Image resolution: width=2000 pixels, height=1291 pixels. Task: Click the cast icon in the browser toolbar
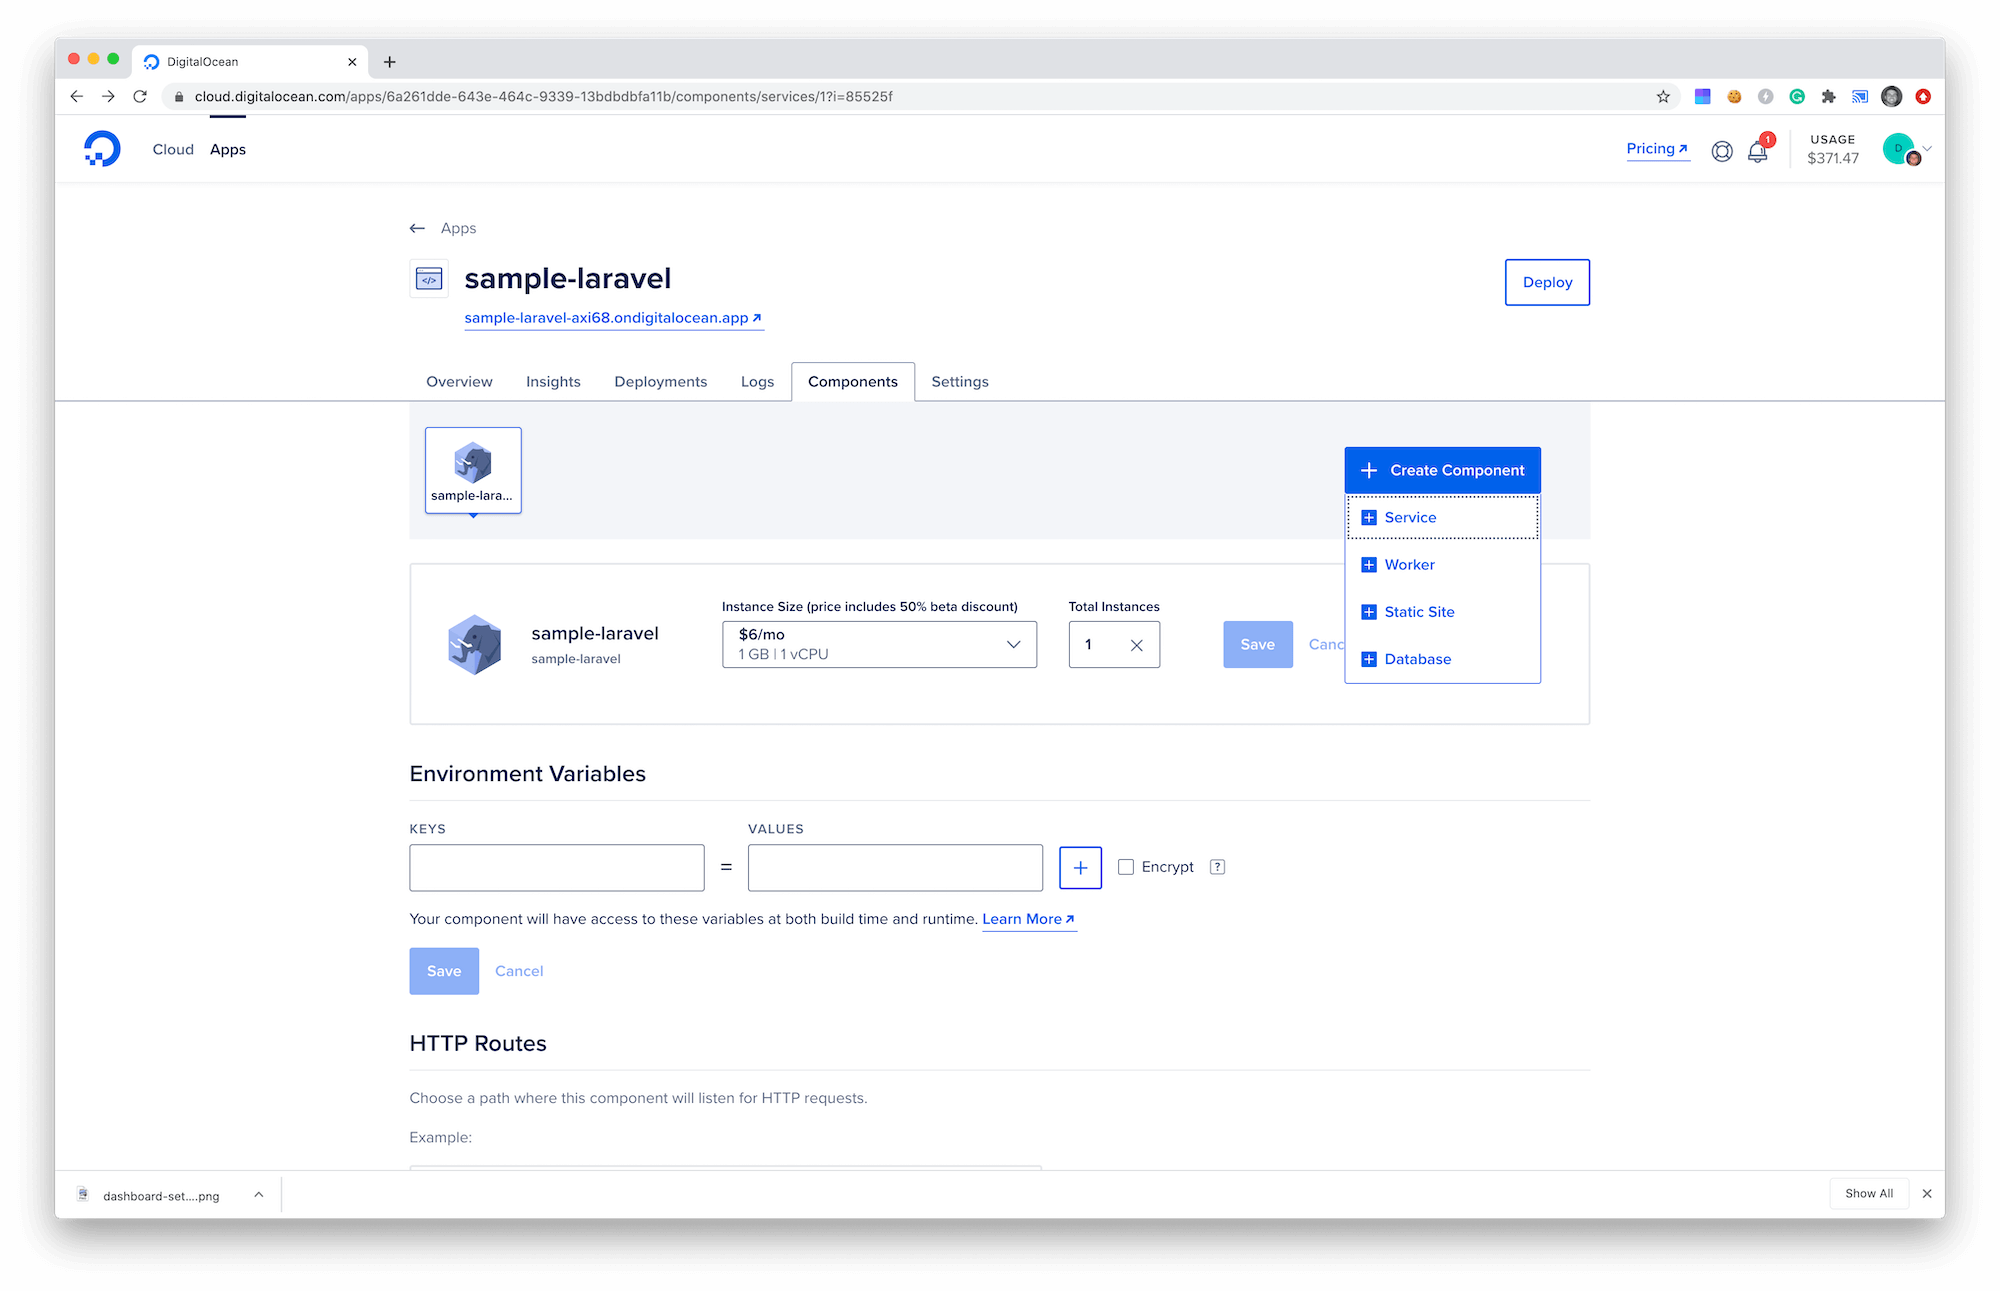[1860, 96]
